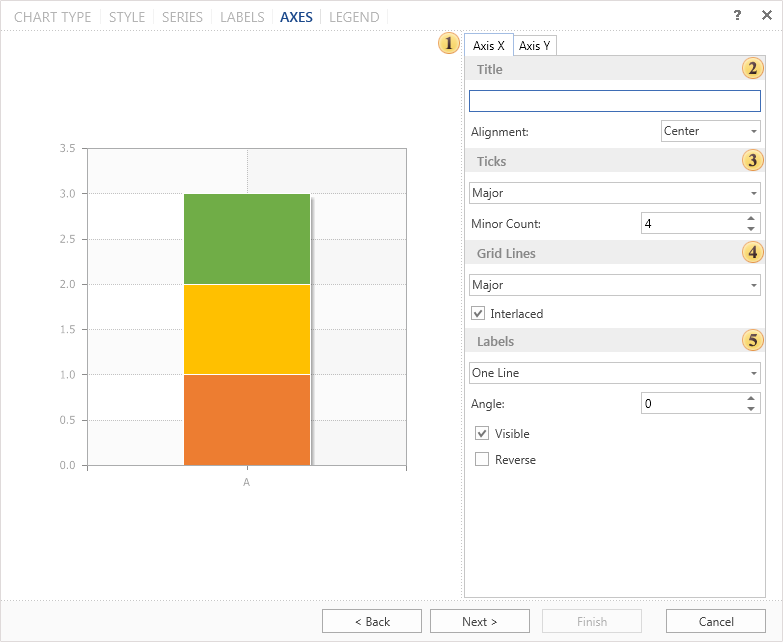Click callout badge 3 beside Ticks
Viewport: 783px width, 642px height.
point(752,161)
